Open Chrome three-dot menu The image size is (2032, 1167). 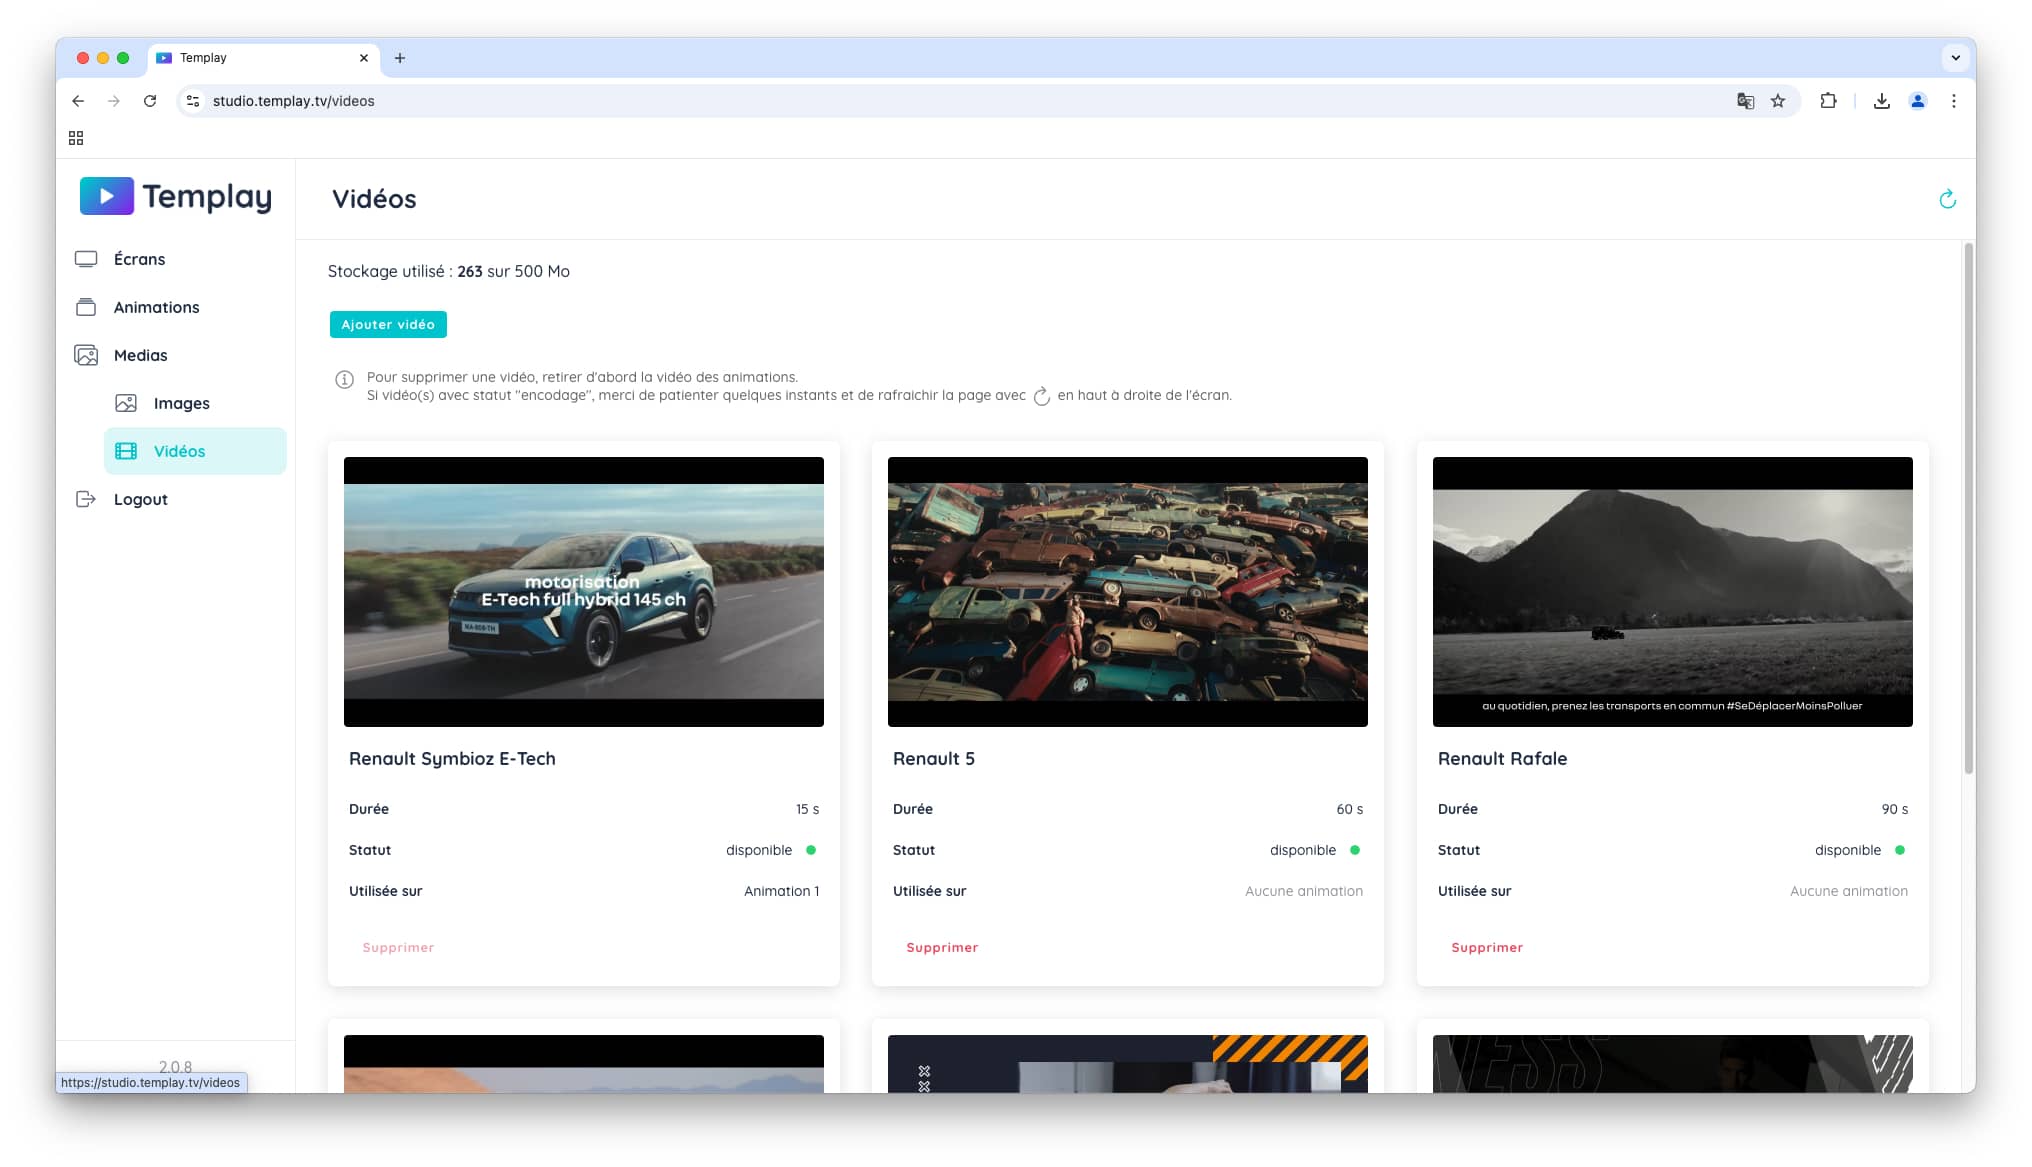[x=1953, y=101]
